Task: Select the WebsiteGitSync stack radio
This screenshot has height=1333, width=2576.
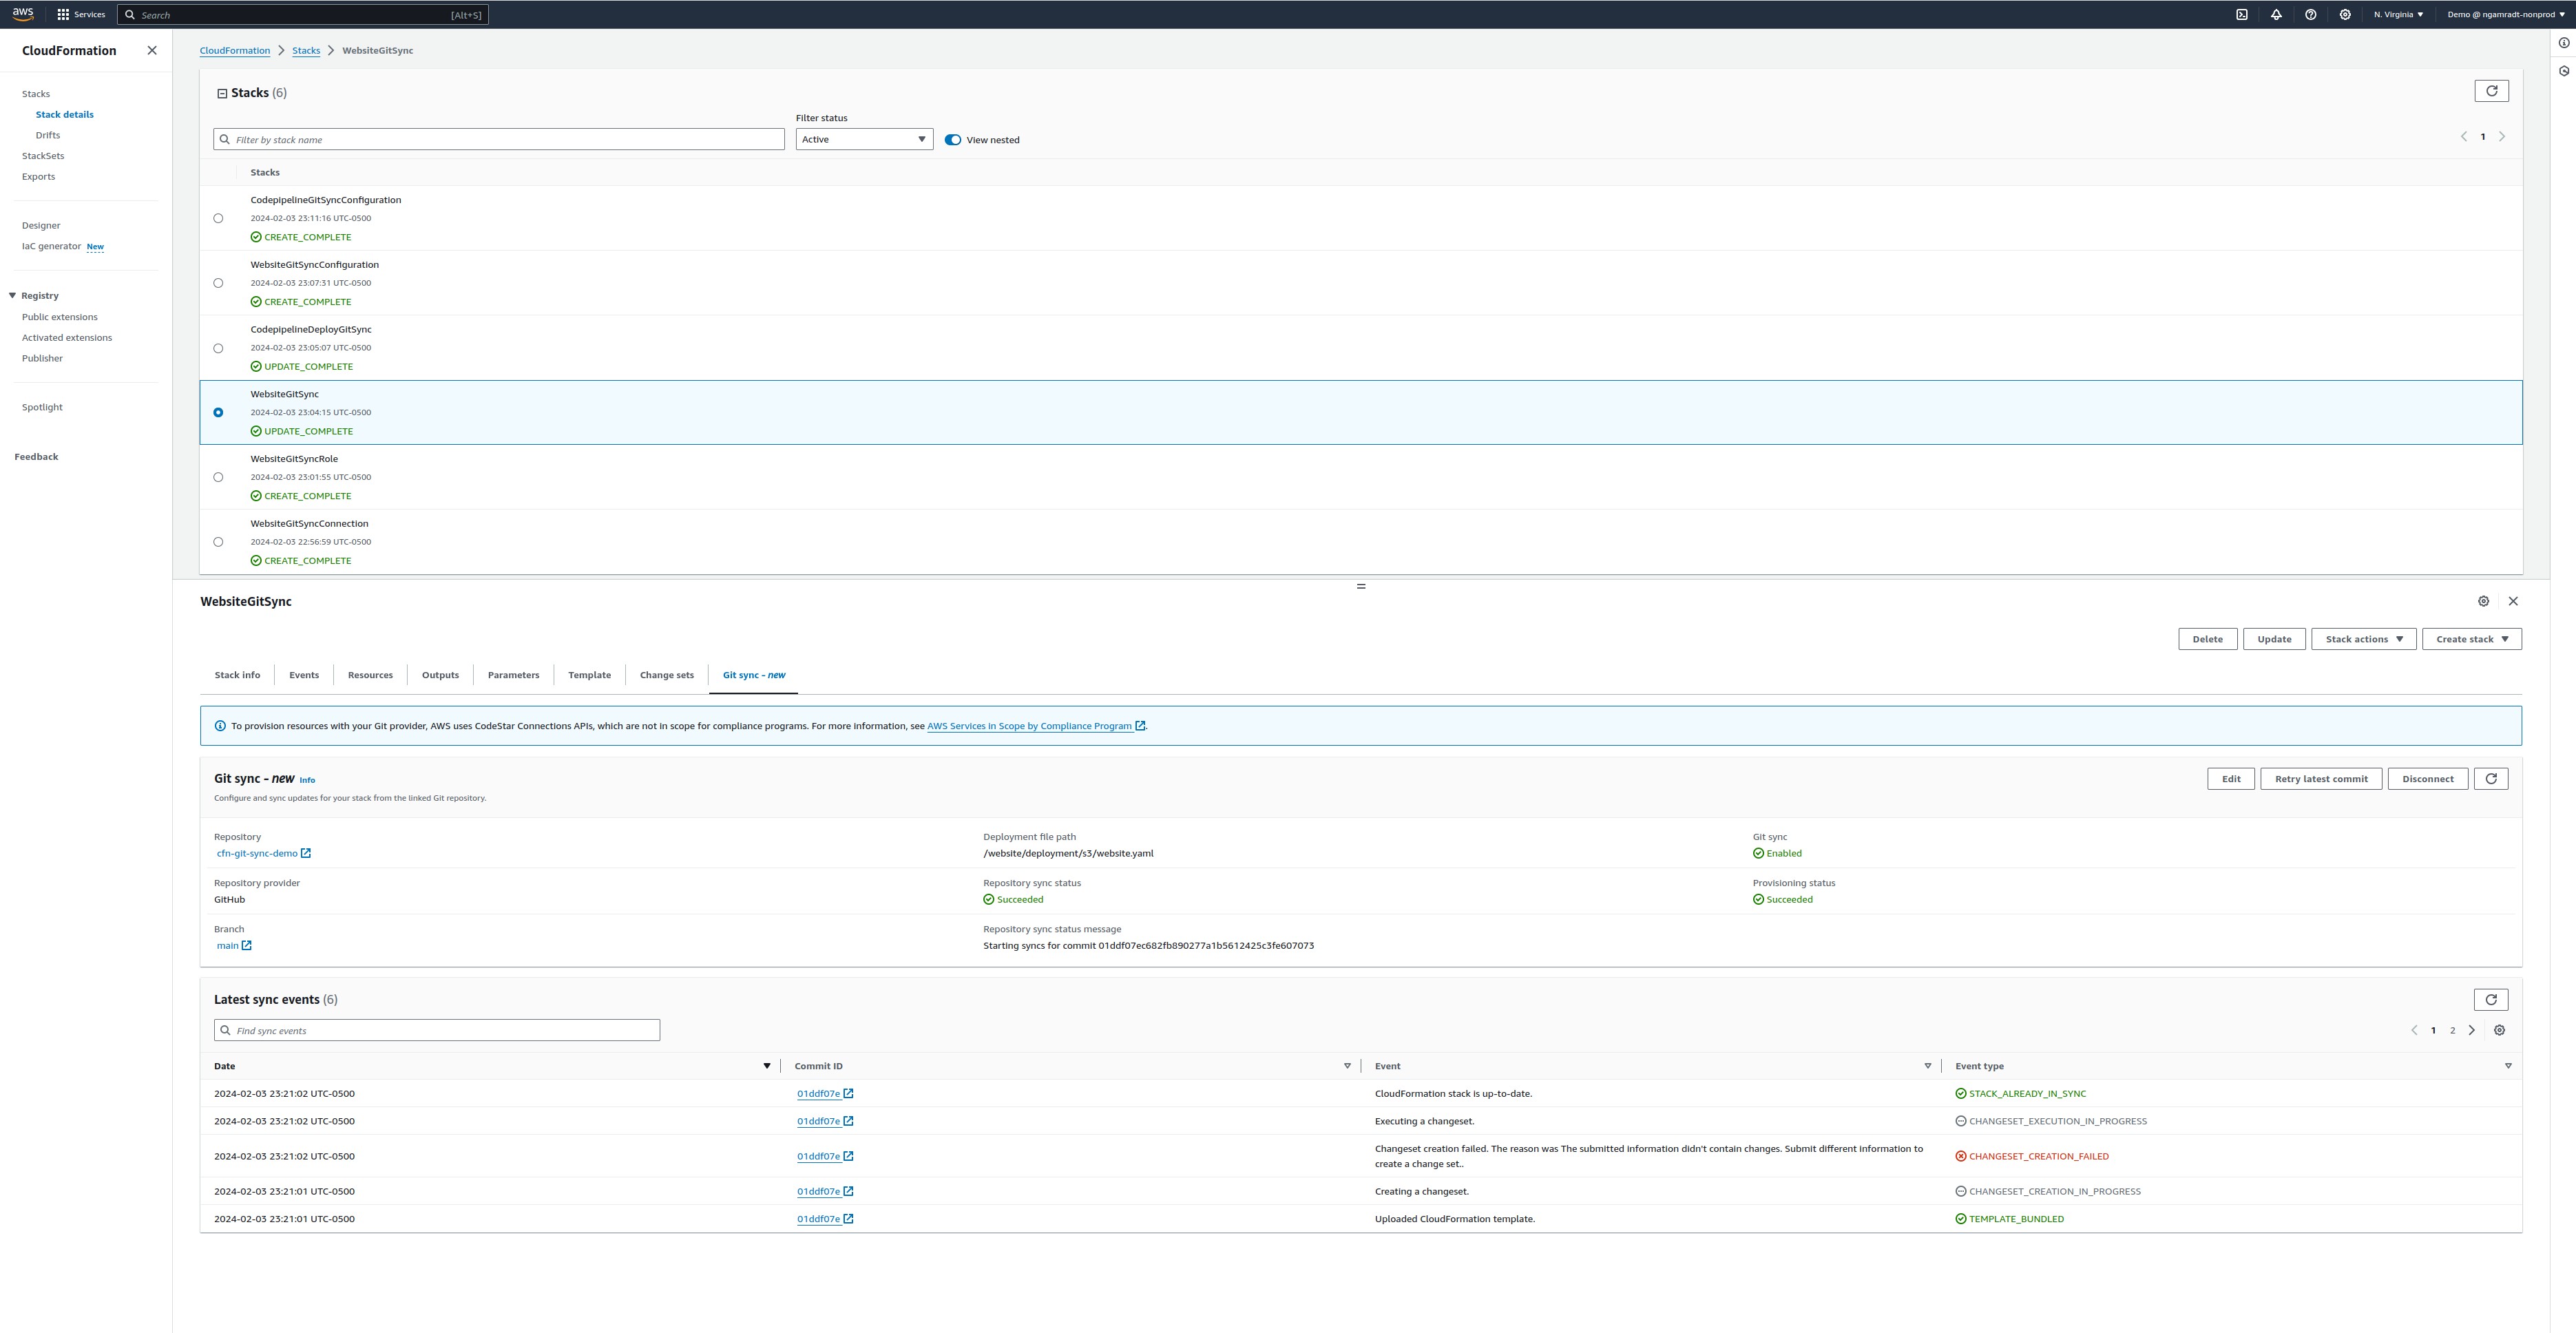Action: tap(218, 412)
